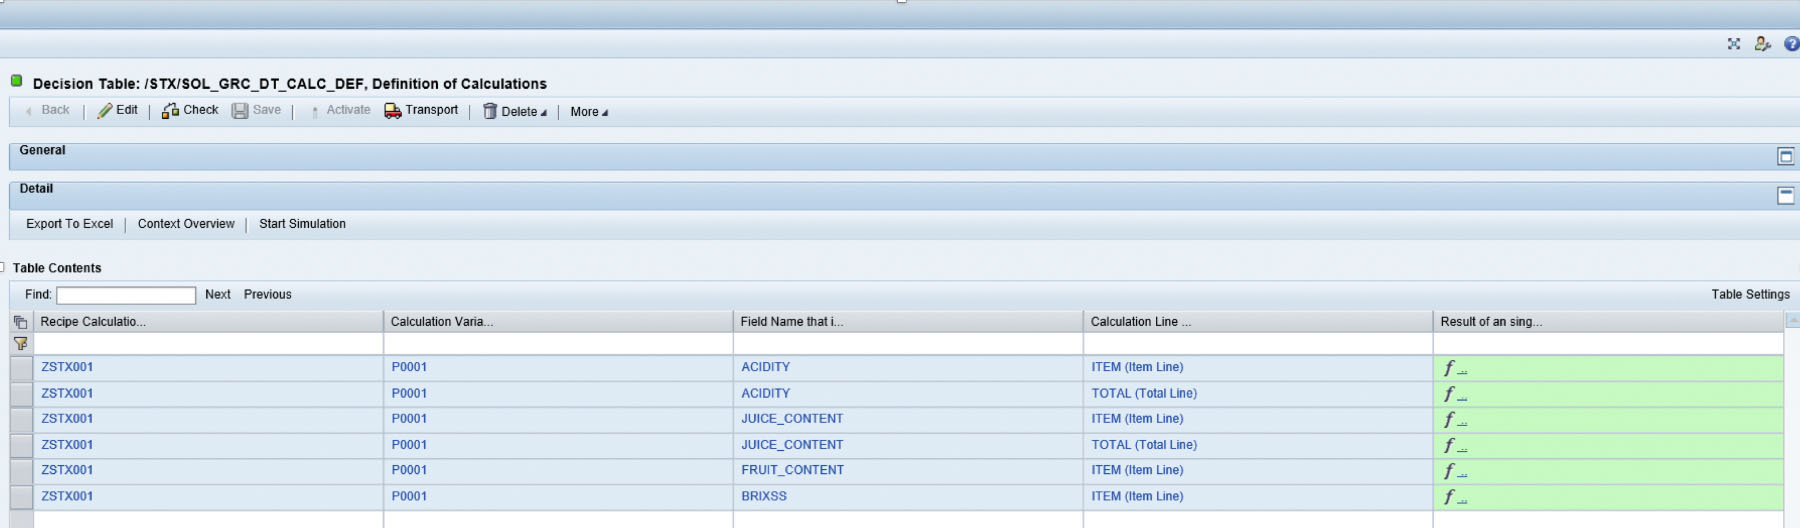Sort by Recipe Calculatio... column header
The height and width of the screenshot is (528, 1800).
tap(208, 322)
